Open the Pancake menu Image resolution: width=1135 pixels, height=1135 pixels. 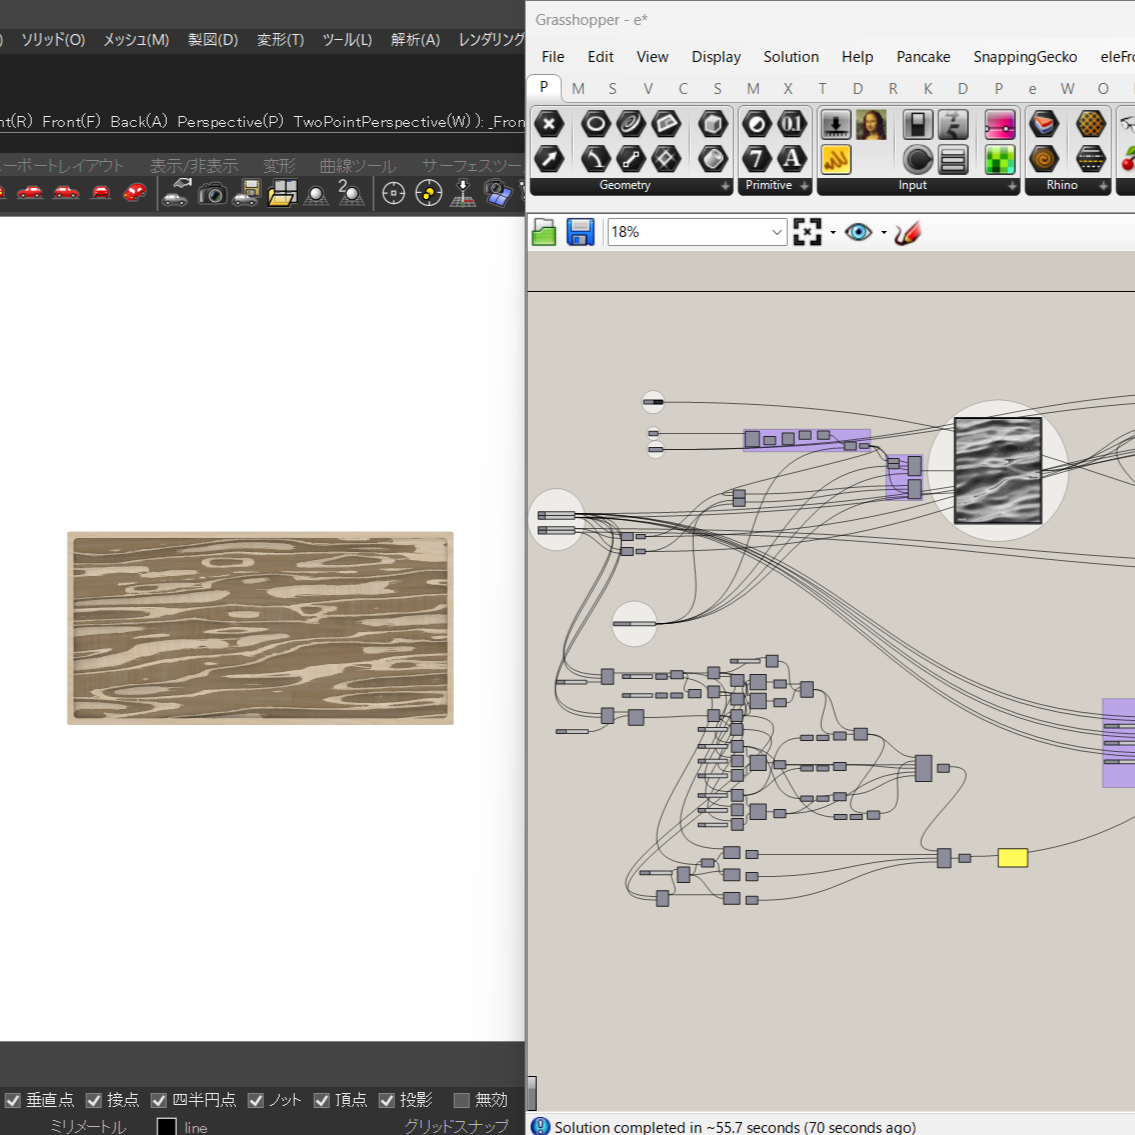(x=923, y=56)
